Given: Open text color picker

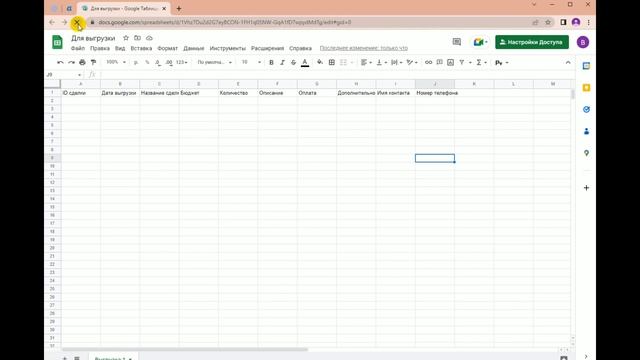Looking at the screenshot, I should pyautogui.click(x=305, y=62).
